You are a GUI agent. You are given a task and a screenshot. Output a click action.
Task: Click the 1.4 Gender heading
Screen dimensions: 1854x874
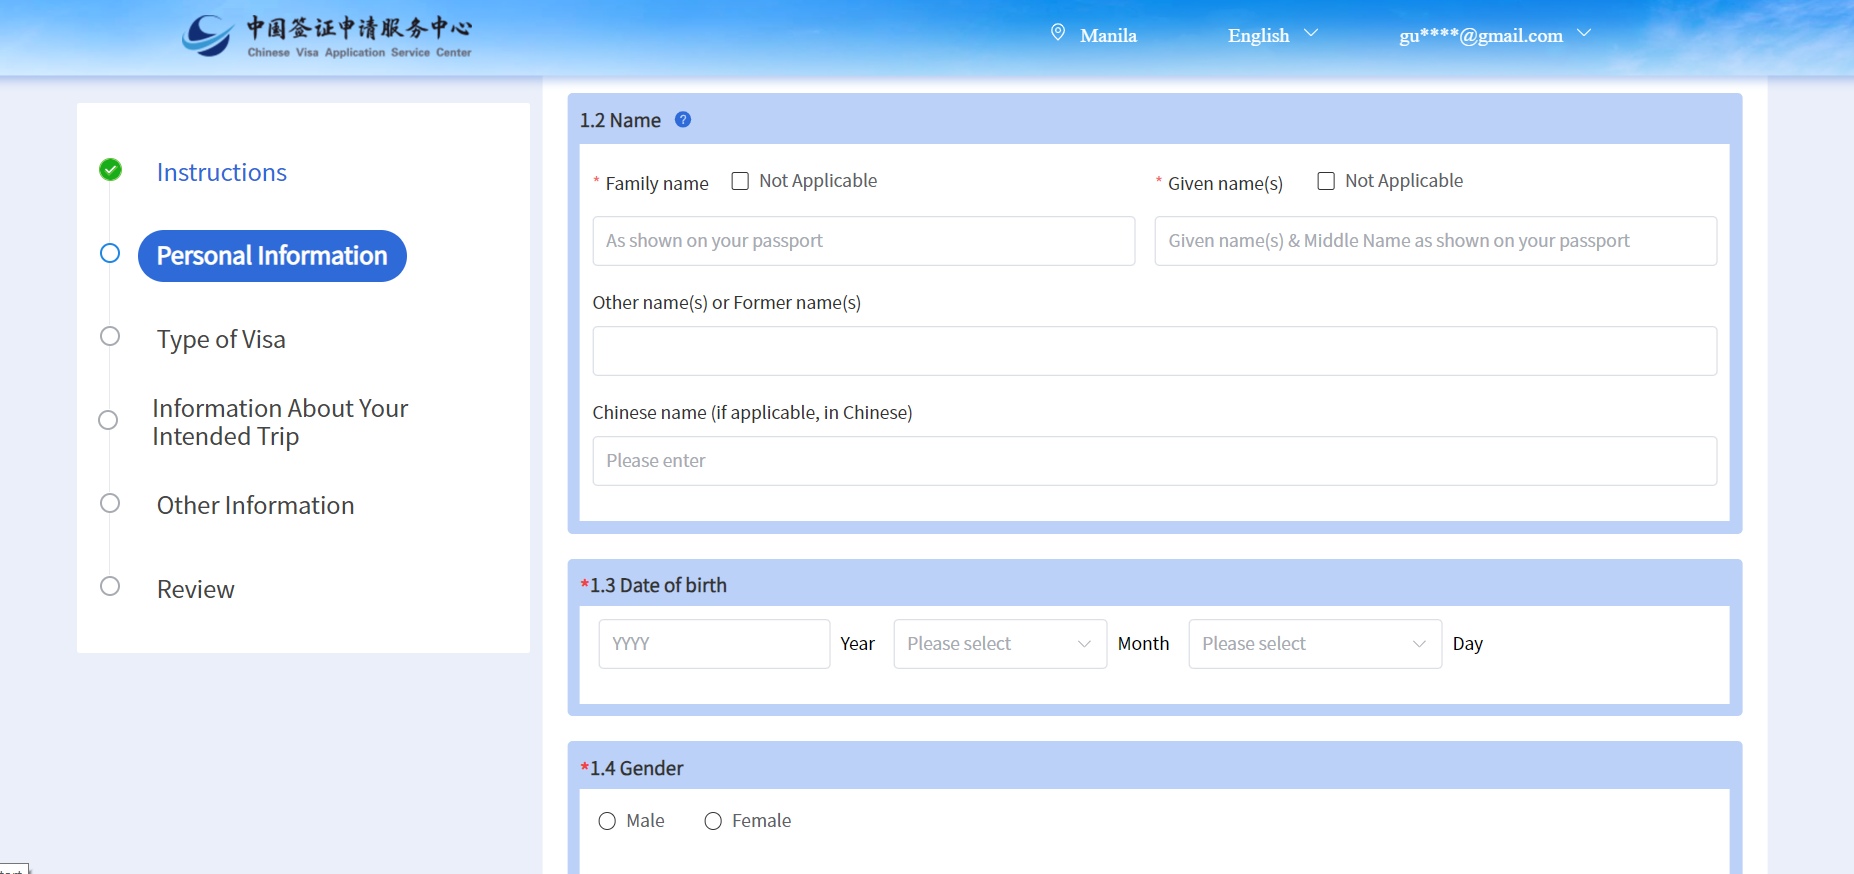tap(632, 768)
